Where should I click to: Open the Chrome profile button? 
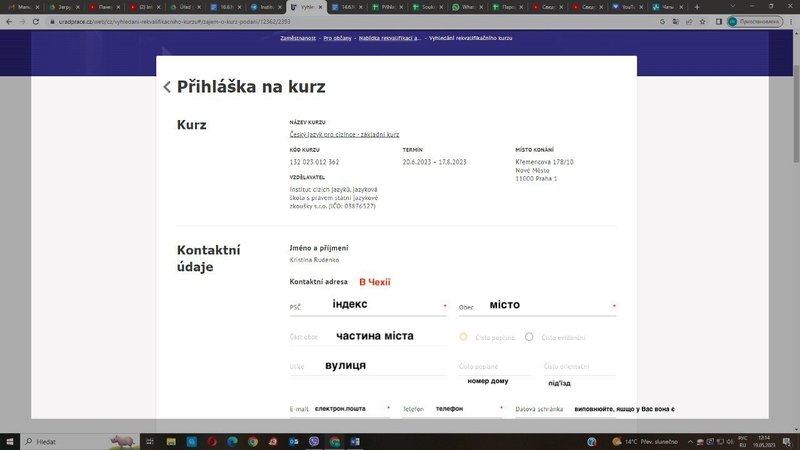coord(755,21)
